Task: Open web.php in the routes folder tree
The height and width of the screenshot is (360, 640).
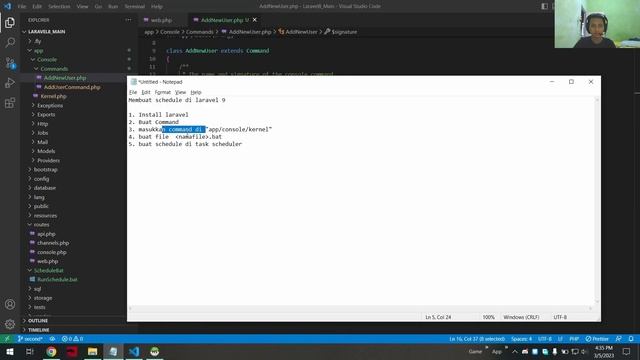Action: tap(47, 261)
